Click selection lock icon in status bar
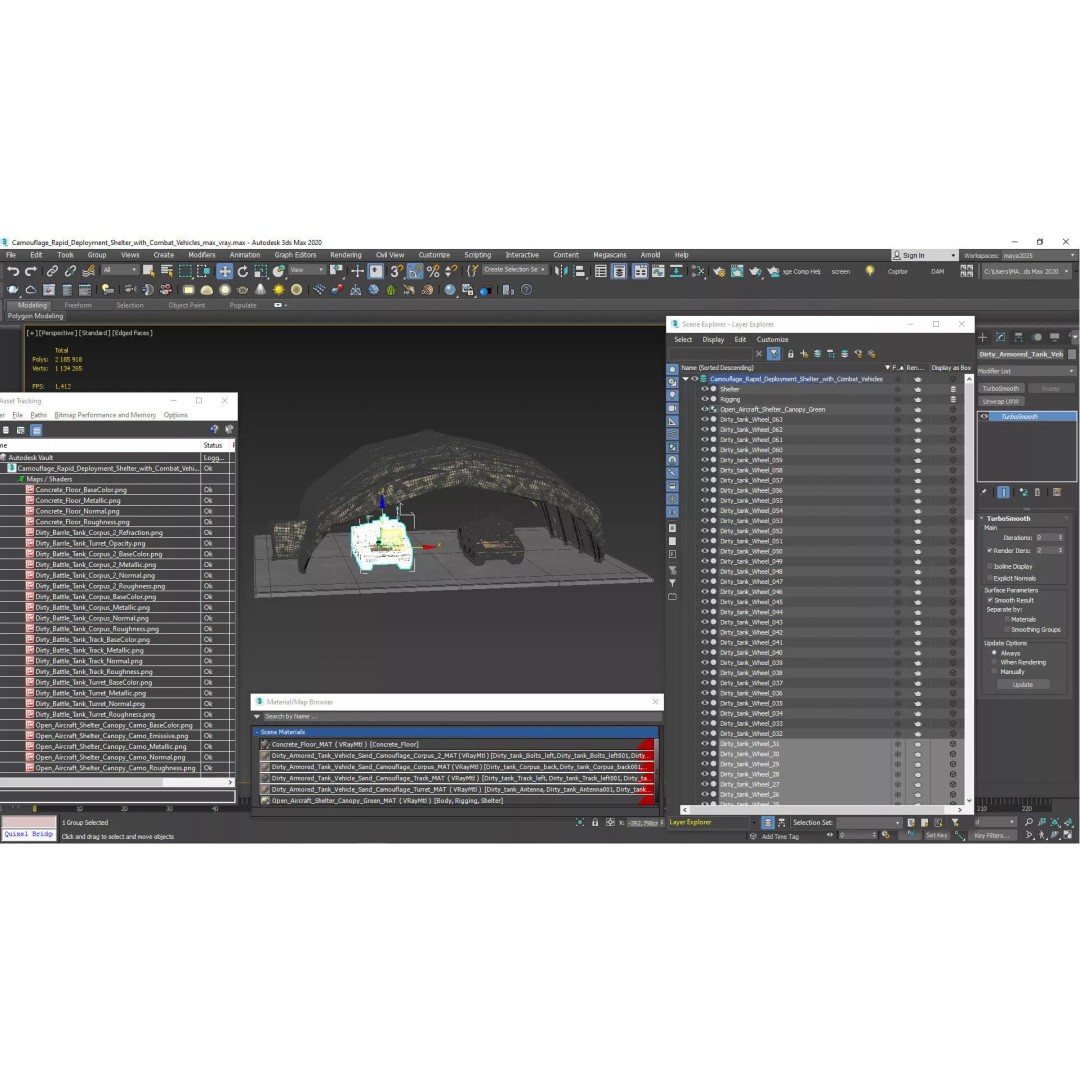 click(595, 822)
